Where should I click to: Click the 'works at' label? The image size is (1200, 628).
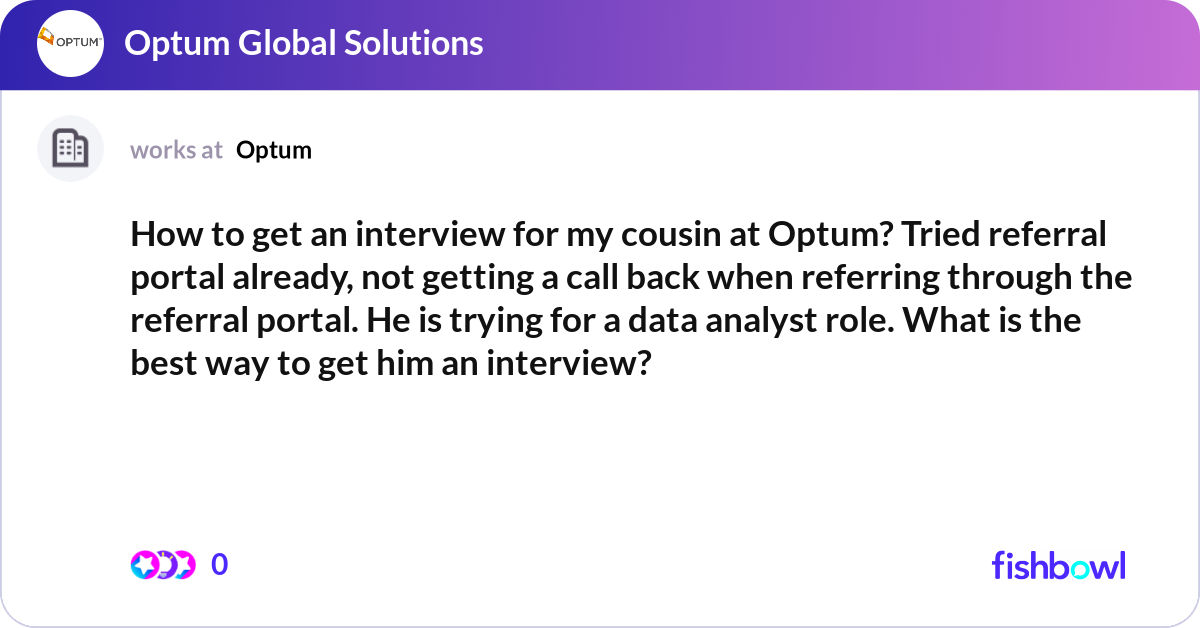click(176, 150)
